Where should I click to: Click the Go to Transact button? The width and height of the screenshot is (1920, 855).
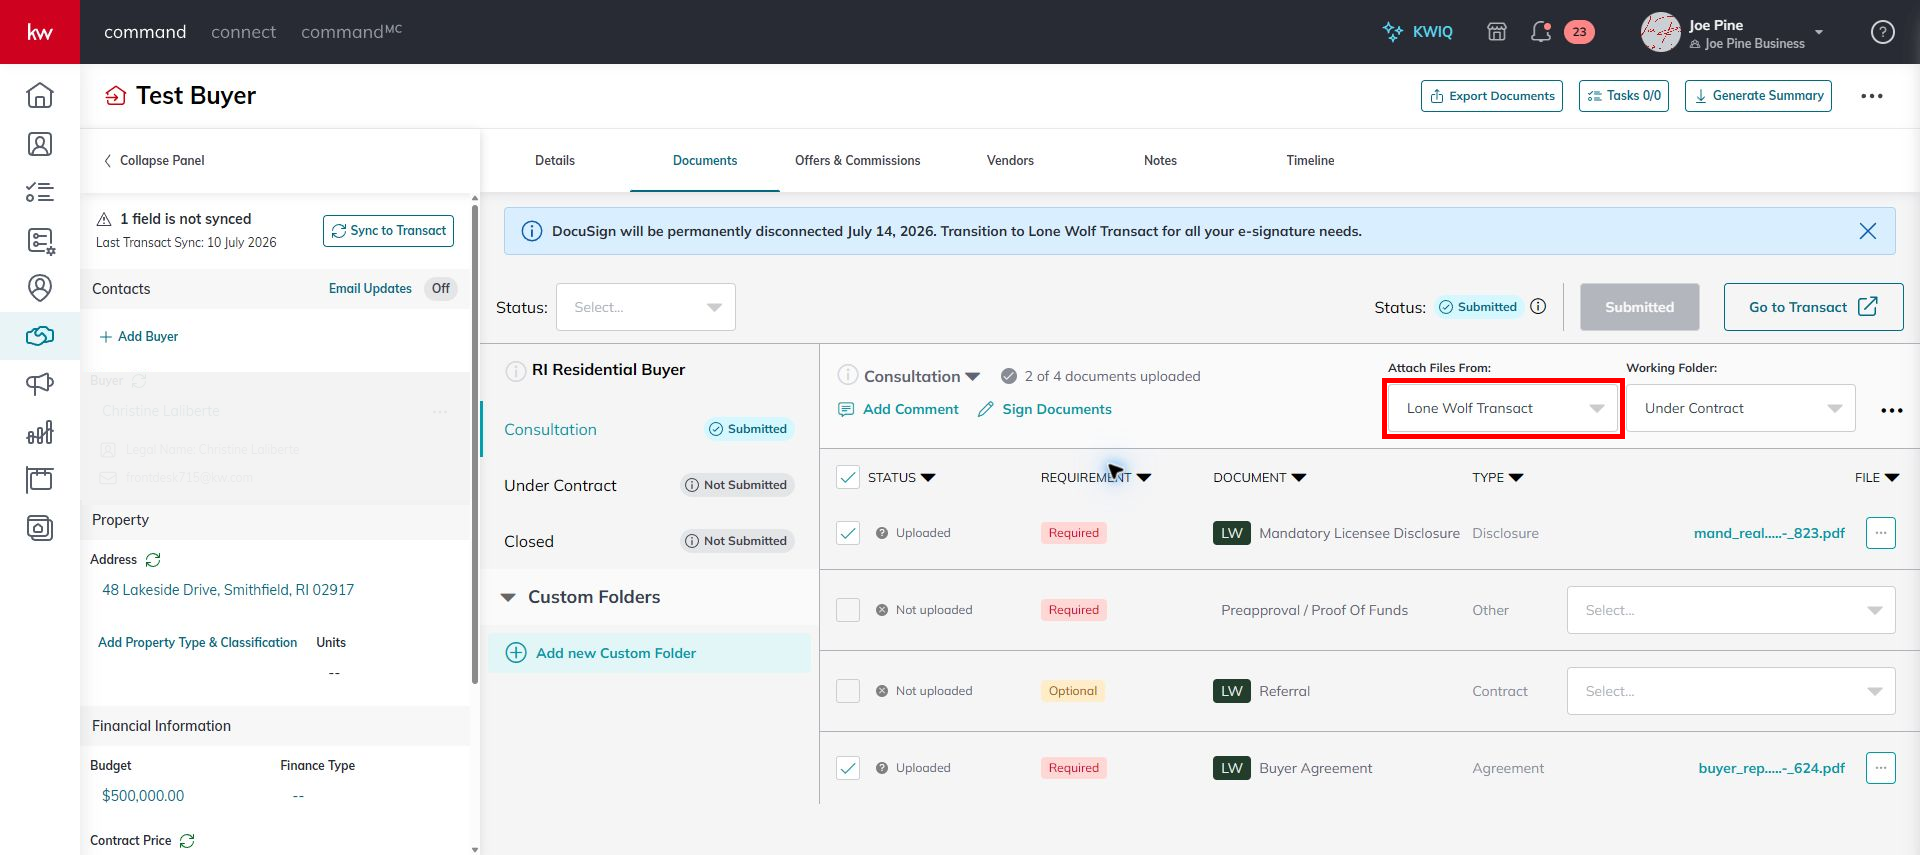[x=1813, y=307]
